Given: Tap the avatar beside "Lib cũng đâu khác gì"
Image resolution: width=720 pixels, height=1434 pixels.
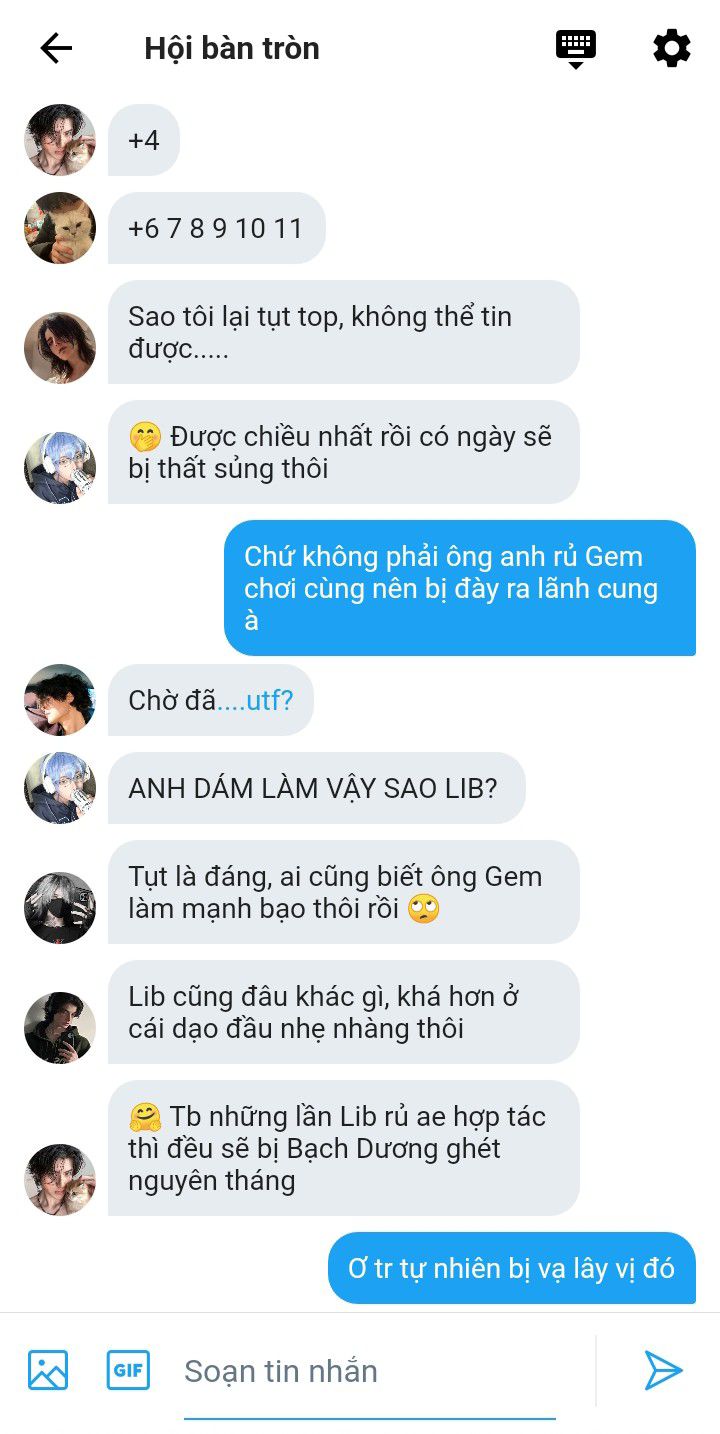Looking at the screenshot, I should pyautogui.click(x=60, y=1028).
